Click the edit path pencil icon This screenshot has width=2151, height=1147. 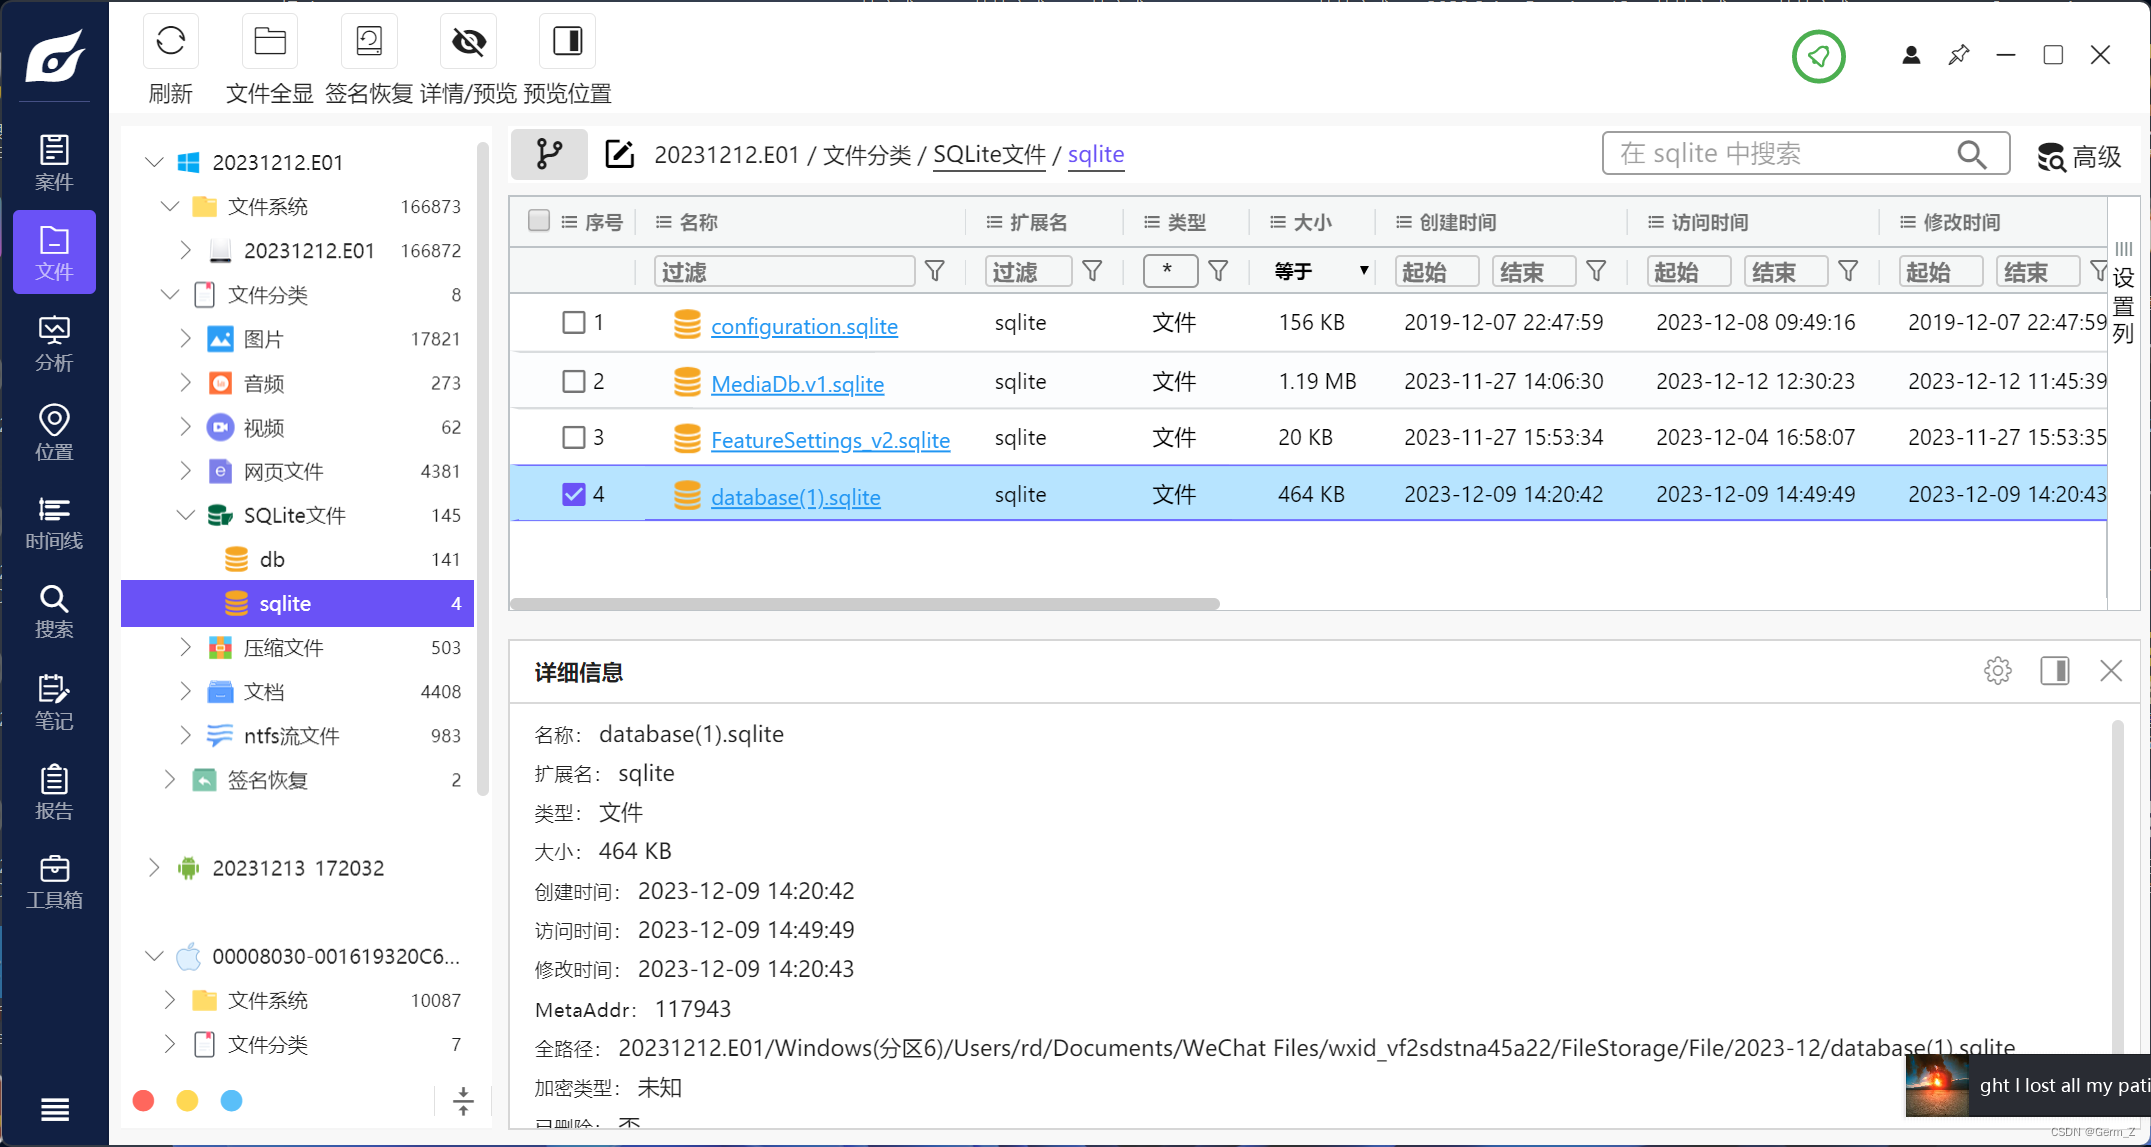point(619,154)
